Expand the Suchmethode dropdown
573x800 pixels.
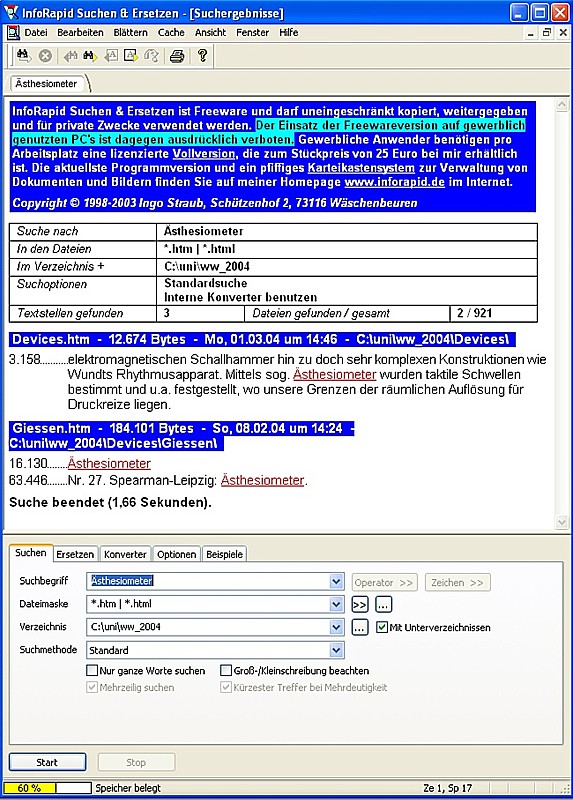click(x=336, y=650)
